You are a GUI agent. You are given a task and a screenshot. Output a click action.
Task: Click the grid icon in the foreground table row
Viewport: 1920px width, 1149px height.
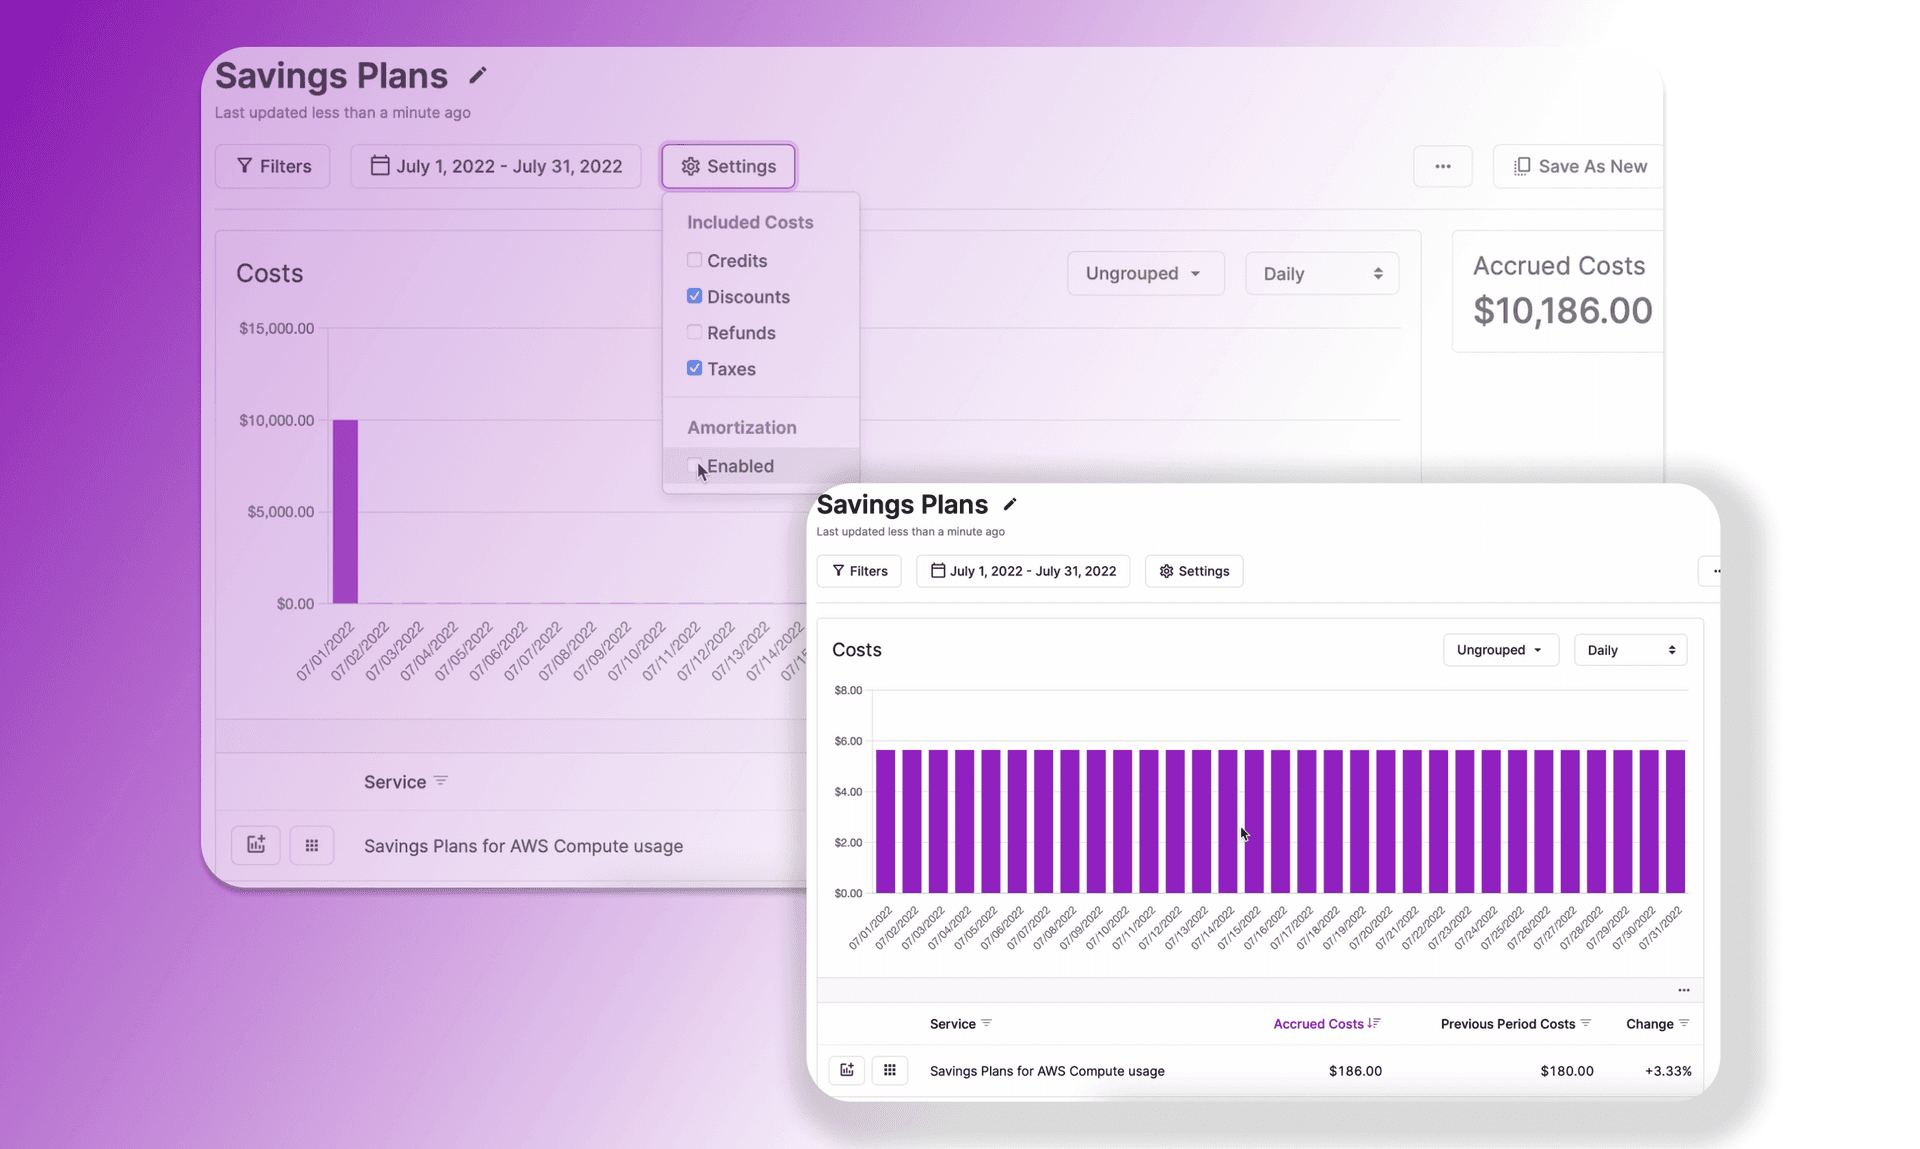(889, 1070)
